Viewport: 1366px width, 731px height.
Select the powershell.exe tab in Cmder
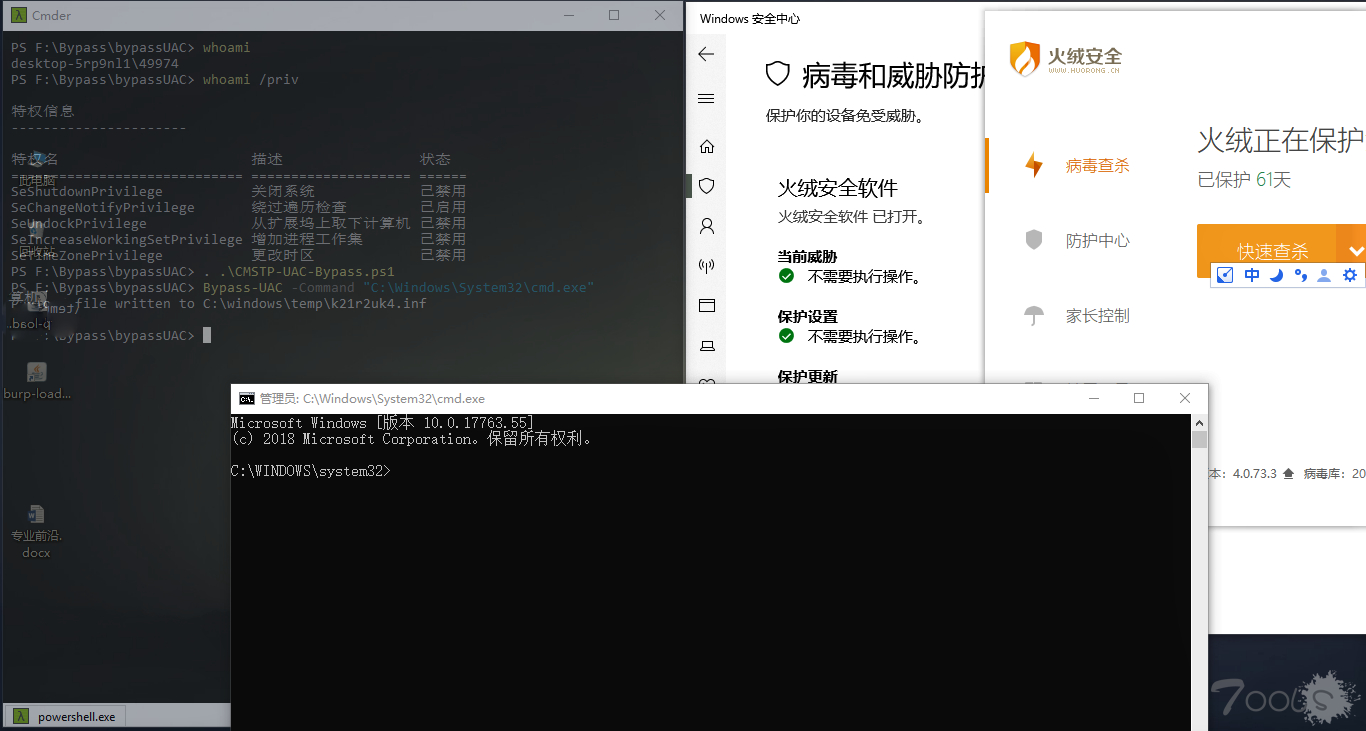click(x=65, y=716)
